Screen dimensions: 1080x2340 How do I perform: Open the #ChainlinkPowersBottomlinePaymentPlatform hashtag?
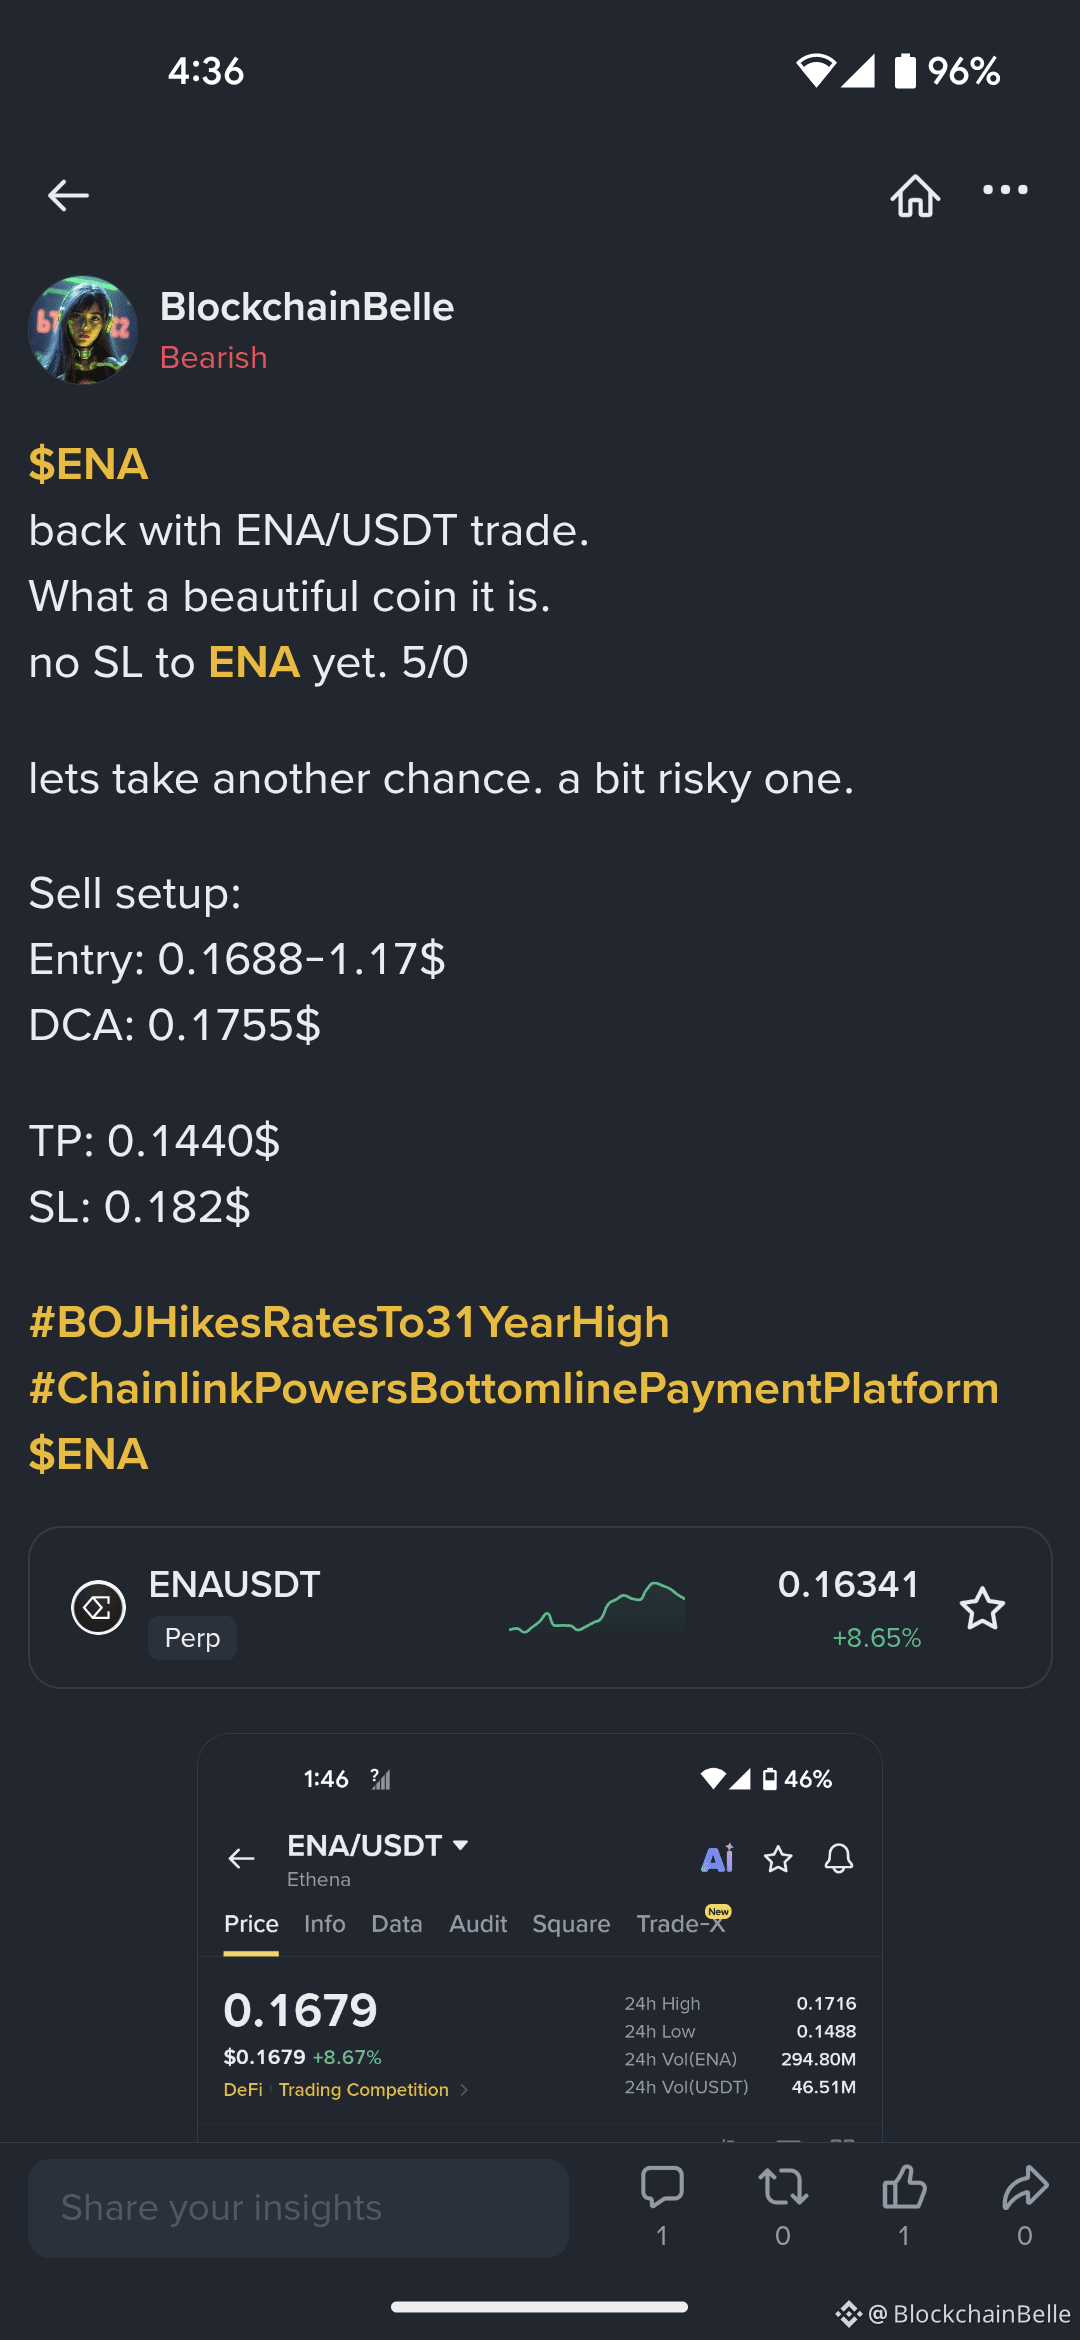[x=514, y=1388]
